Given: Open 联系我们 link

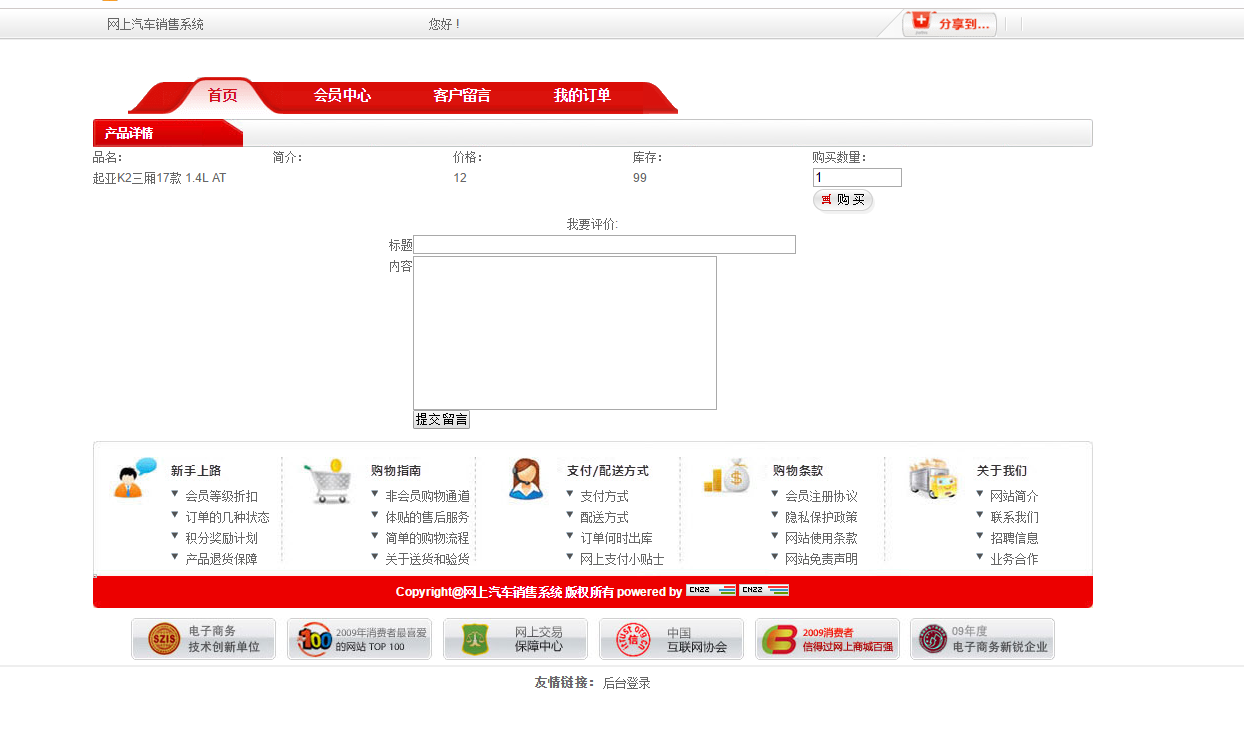Looking at the screenshot, I should click(x=1014, y=517).
